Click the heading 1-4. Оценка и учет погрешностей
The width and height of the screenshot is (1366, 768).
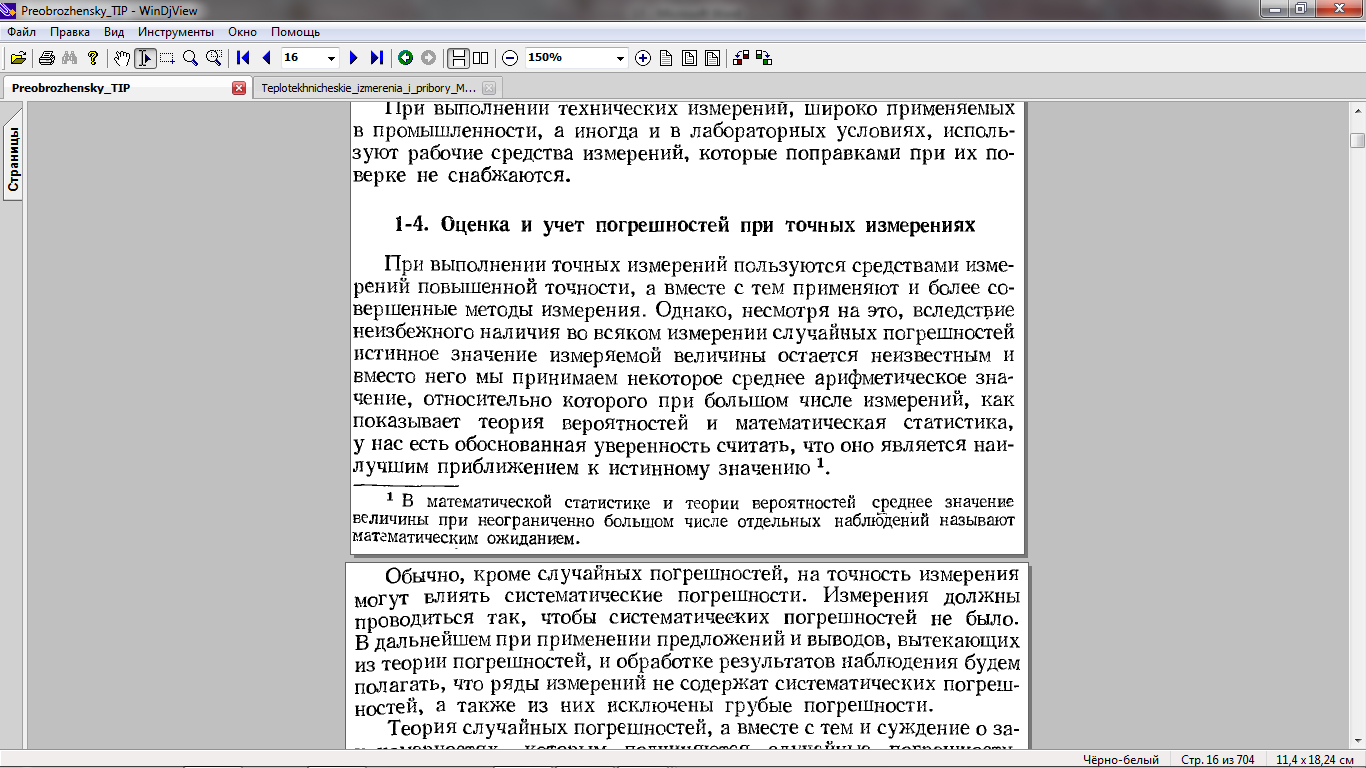[x=685, y=225]
